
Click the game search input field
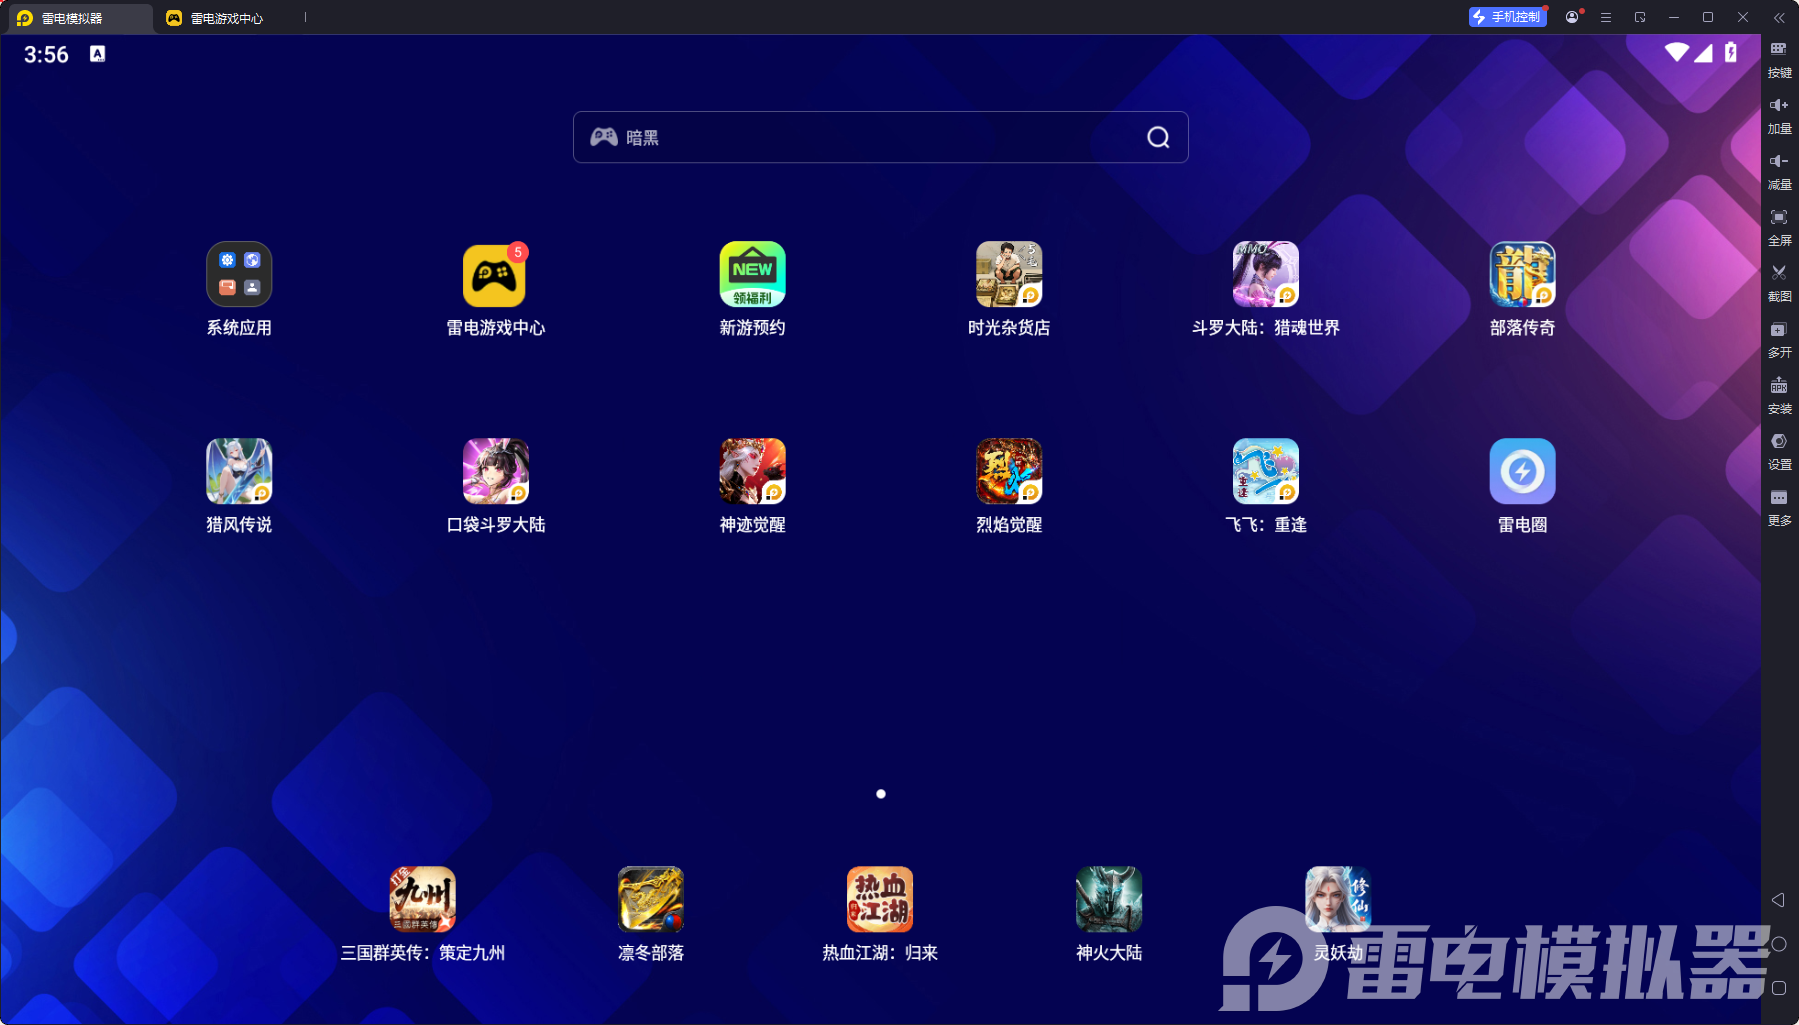click(880, 137)
